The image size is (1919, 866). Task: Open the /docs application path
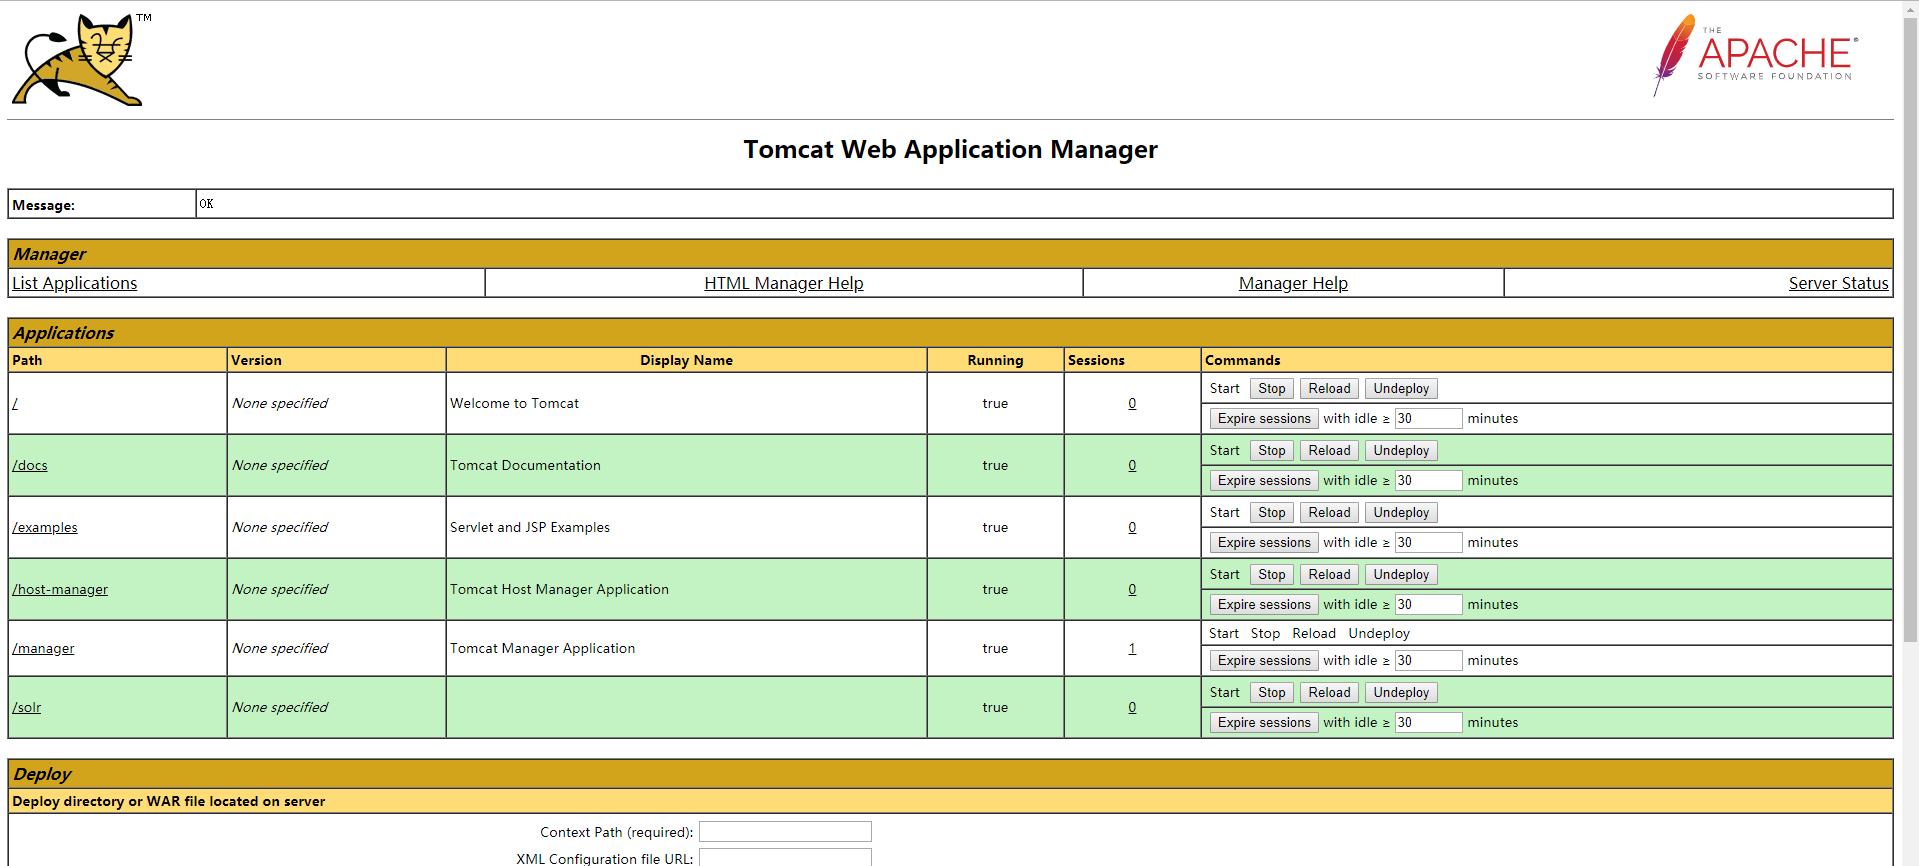[x=30, y=466]
